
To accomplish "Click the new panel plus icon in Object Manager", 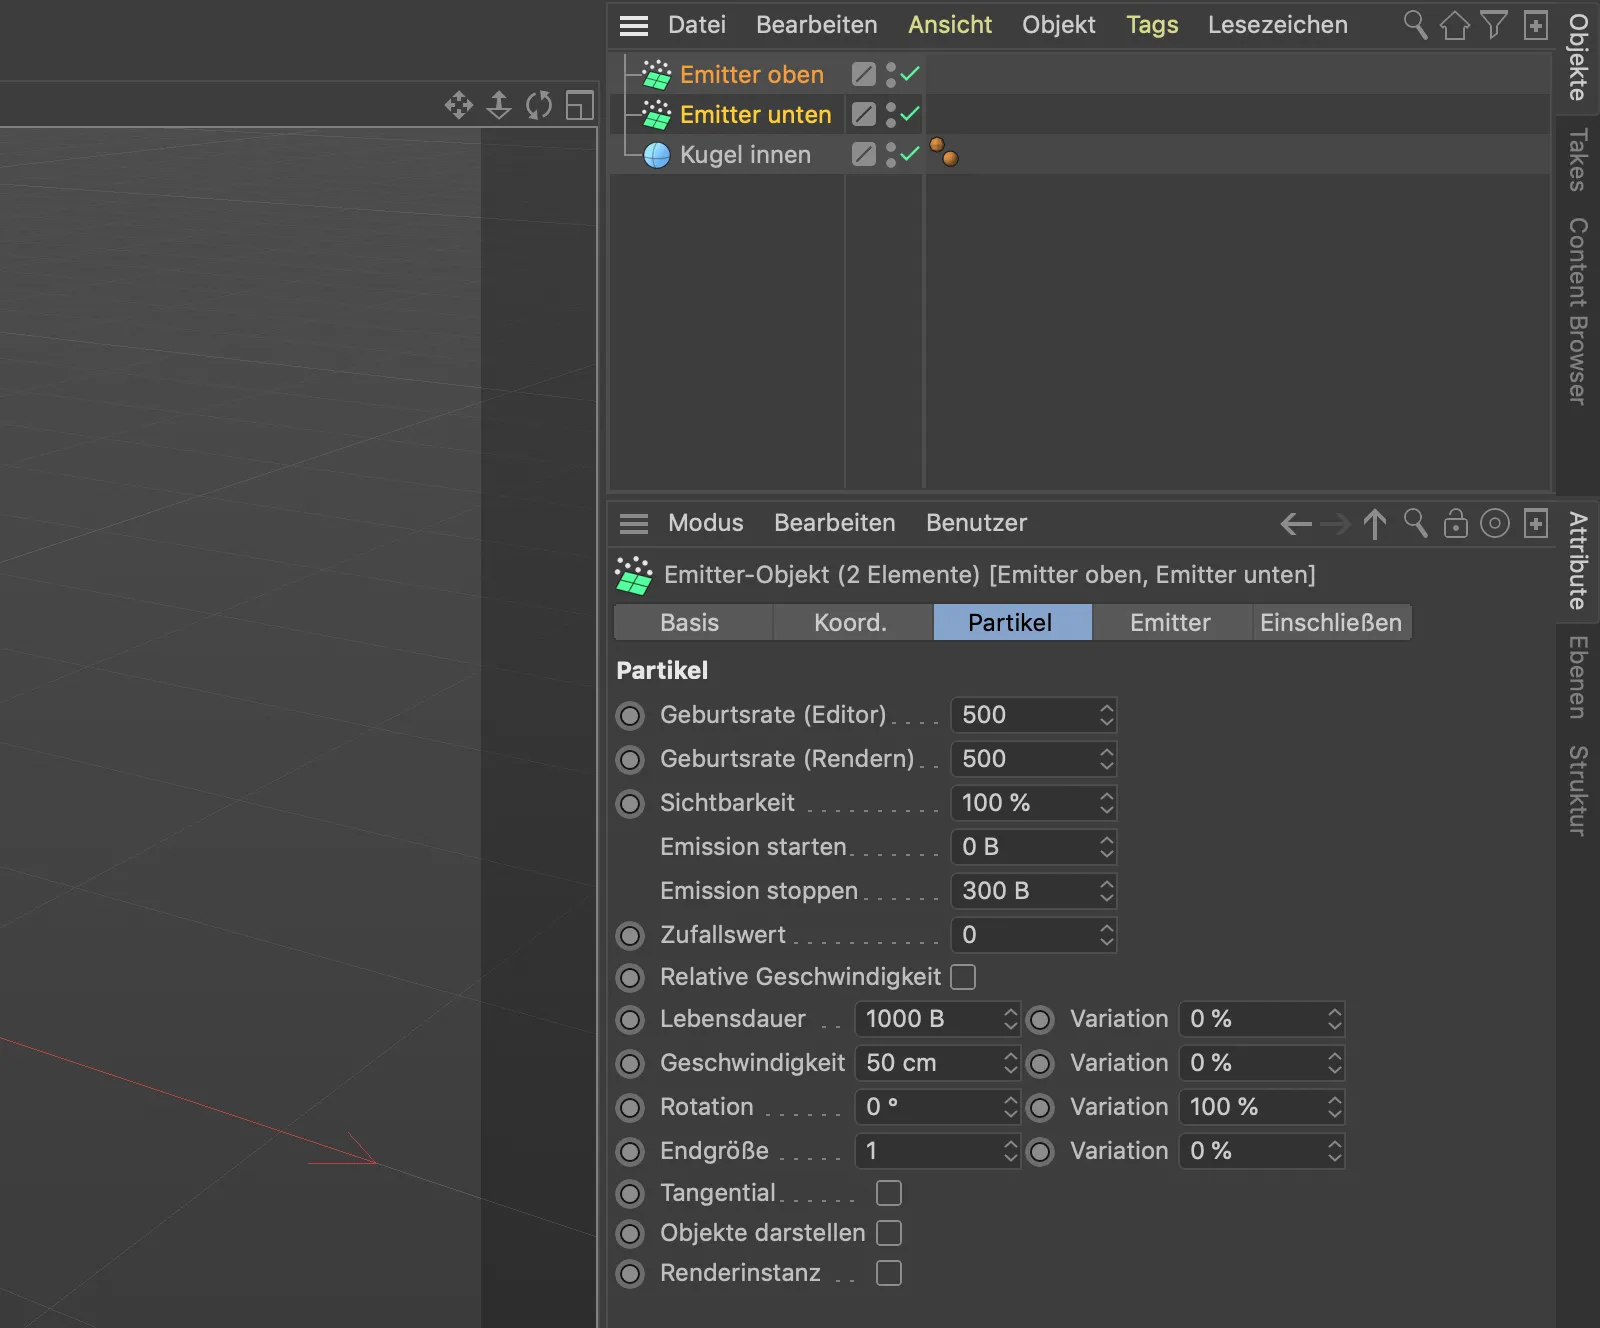I will pos(1536,25).
